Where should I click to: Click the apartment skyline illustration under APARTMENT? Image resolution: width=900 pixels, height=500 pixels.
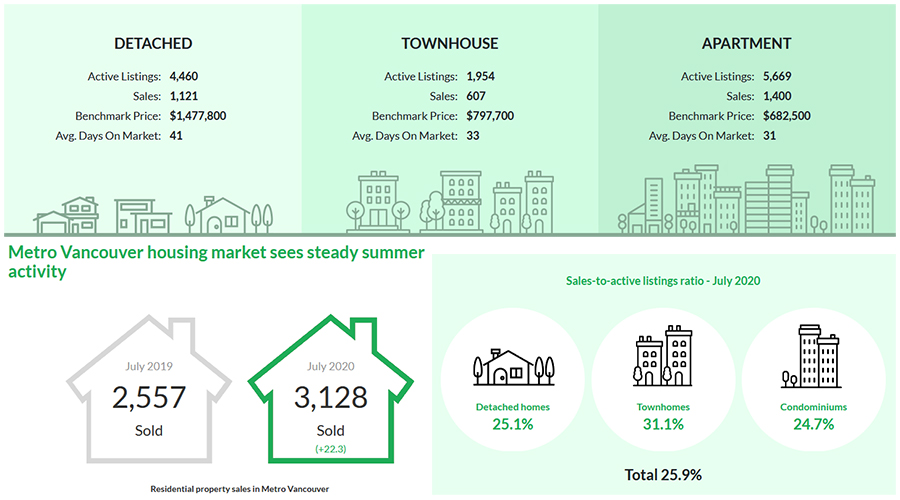[746, 199]
